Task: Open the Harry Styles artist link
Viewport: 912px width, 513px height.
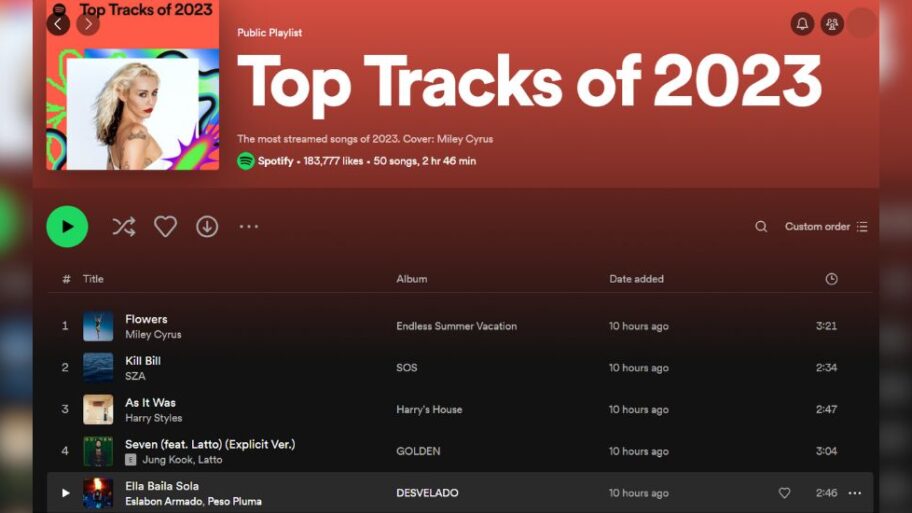Action: coord(154,418)
